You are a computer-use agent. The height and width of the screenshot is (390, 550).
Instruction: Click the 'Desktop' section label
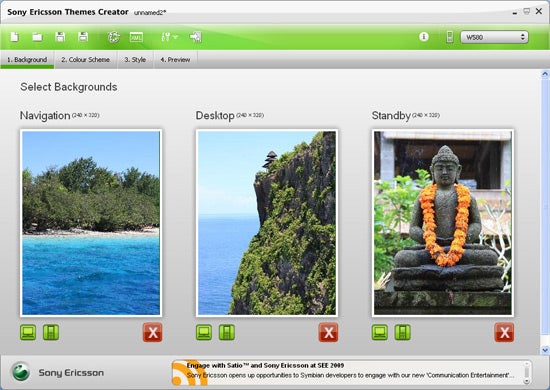tap(215, 116)
